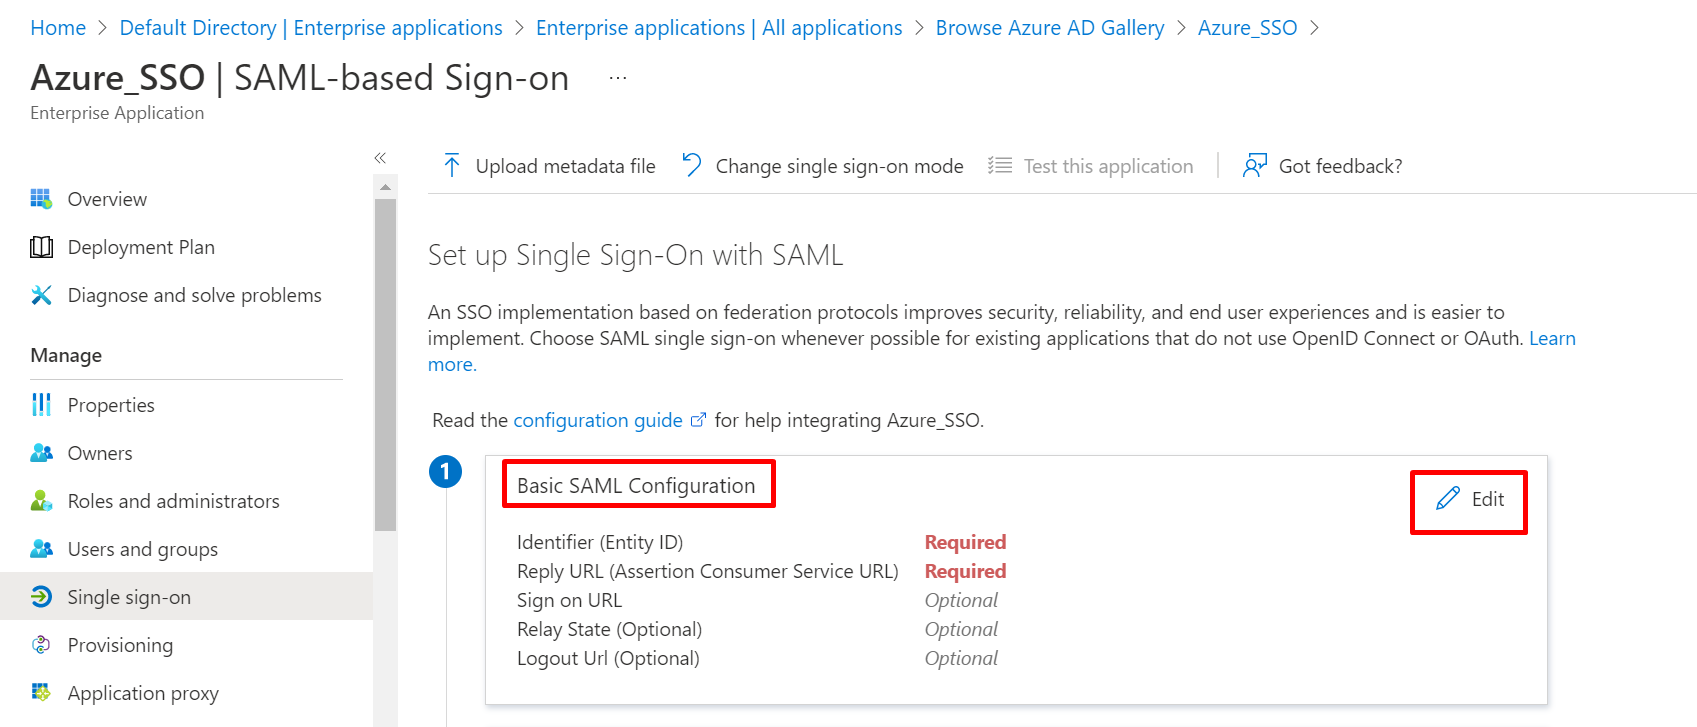Navigate to Browse Azure AD Gallery breadcrumb

(x=1049, y=27)
